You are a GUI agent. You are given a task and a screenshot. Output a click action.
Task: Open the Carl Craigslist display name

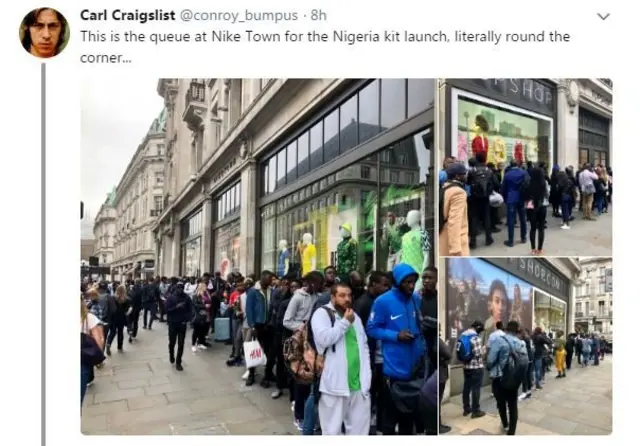[127, 16]
